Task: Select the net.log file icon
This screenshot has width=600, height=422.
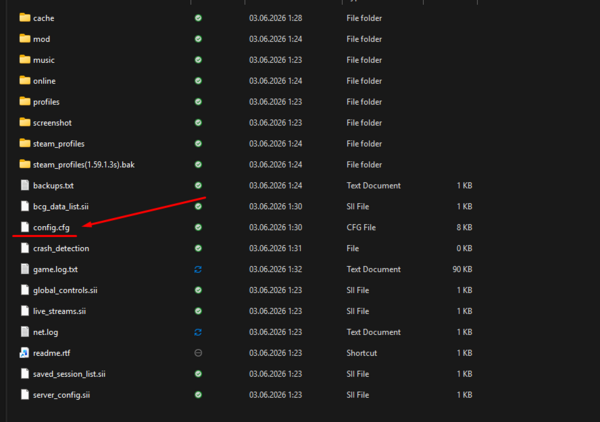Action: 25,332
